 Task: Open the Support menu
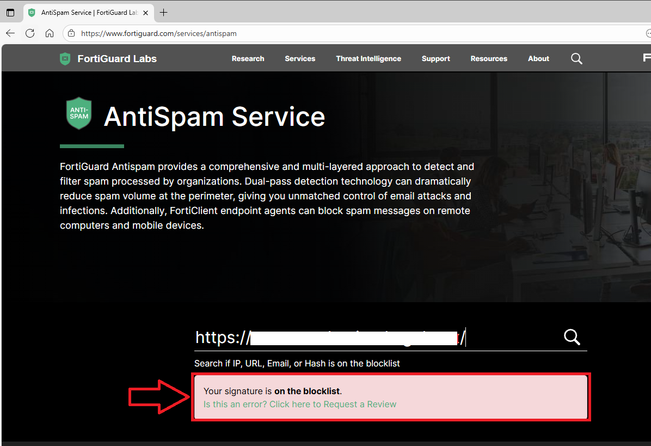tap(436, 59)
